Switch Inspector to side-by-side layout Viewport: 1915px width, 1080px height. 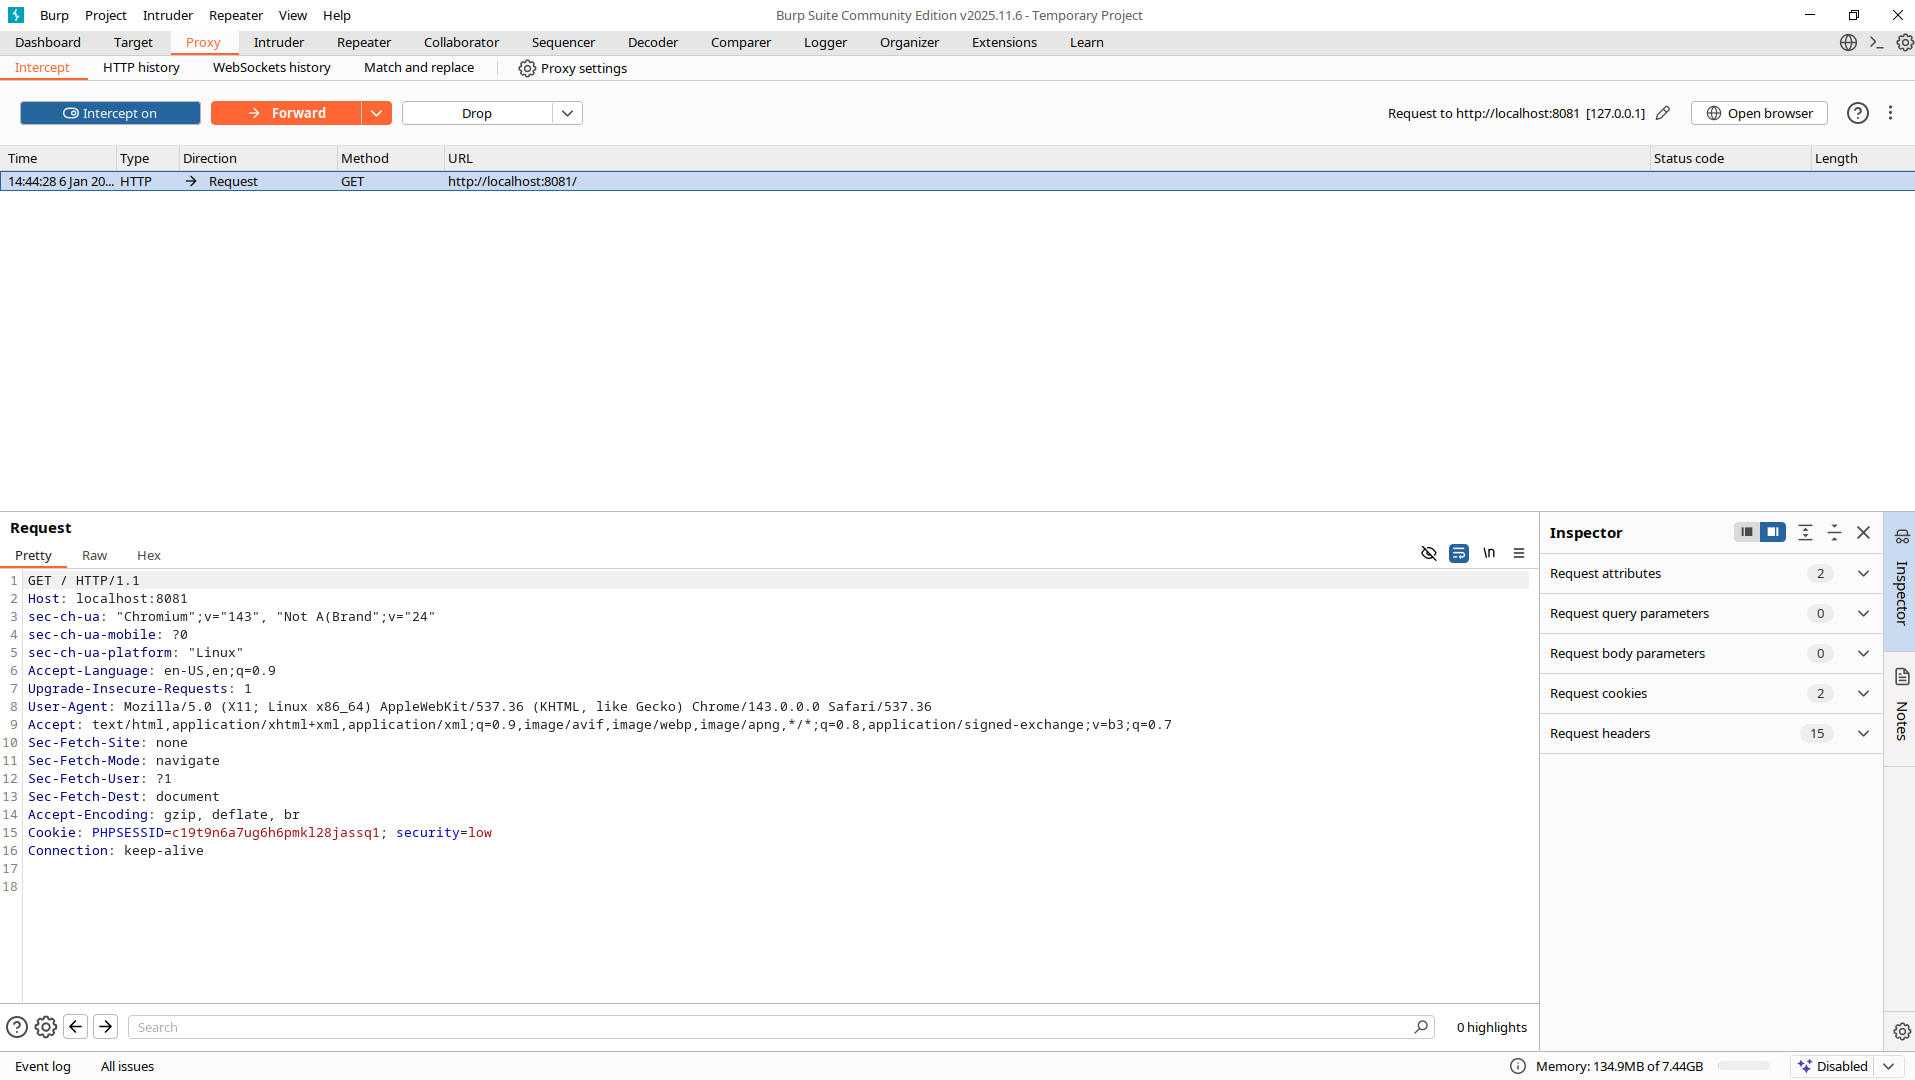[x=1773, y=532]
